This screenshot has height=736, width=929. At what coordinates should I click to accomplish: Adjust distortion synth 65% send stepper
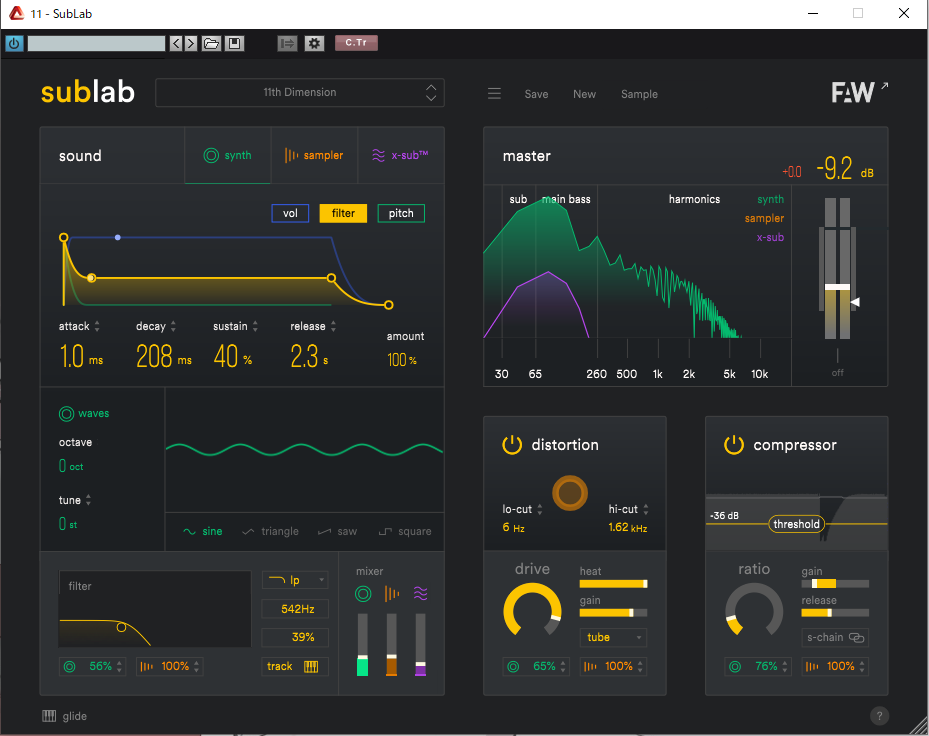563,666
